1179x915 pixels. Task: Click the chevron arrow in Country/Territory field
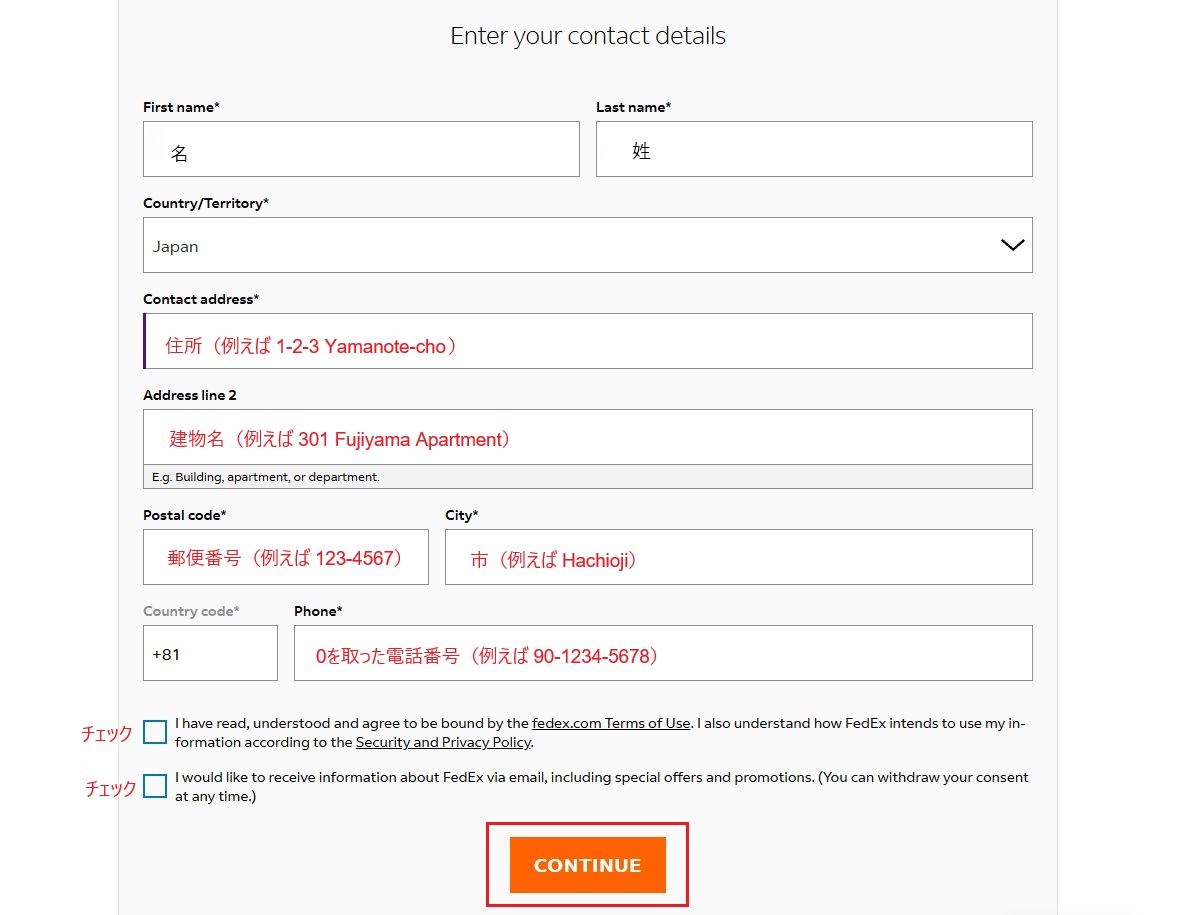pos(1012,245)
